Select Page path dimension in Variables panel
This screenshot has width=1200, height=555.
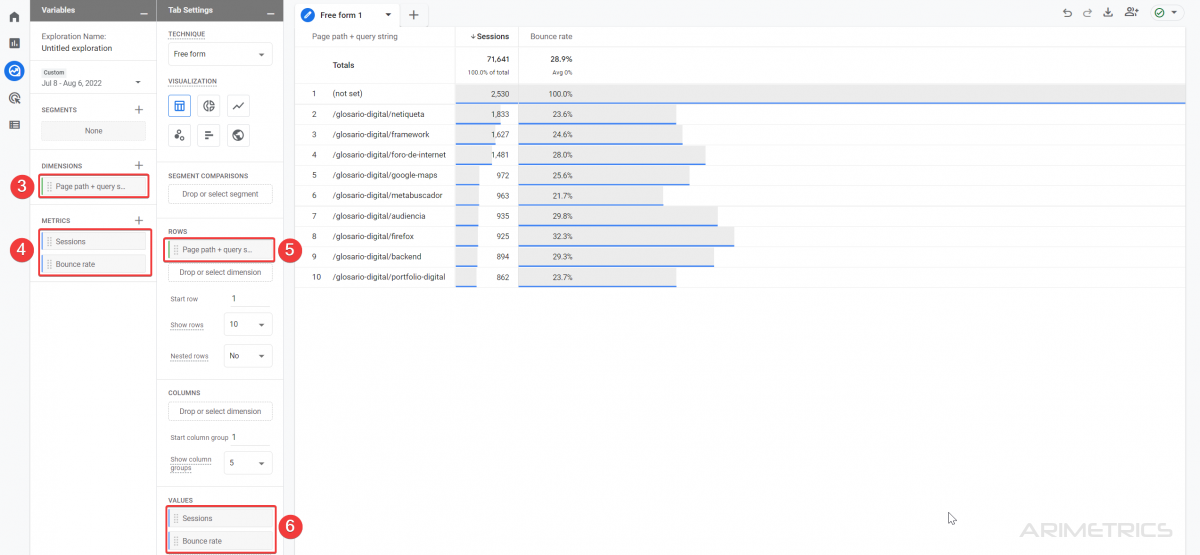[x=94, y=186]
